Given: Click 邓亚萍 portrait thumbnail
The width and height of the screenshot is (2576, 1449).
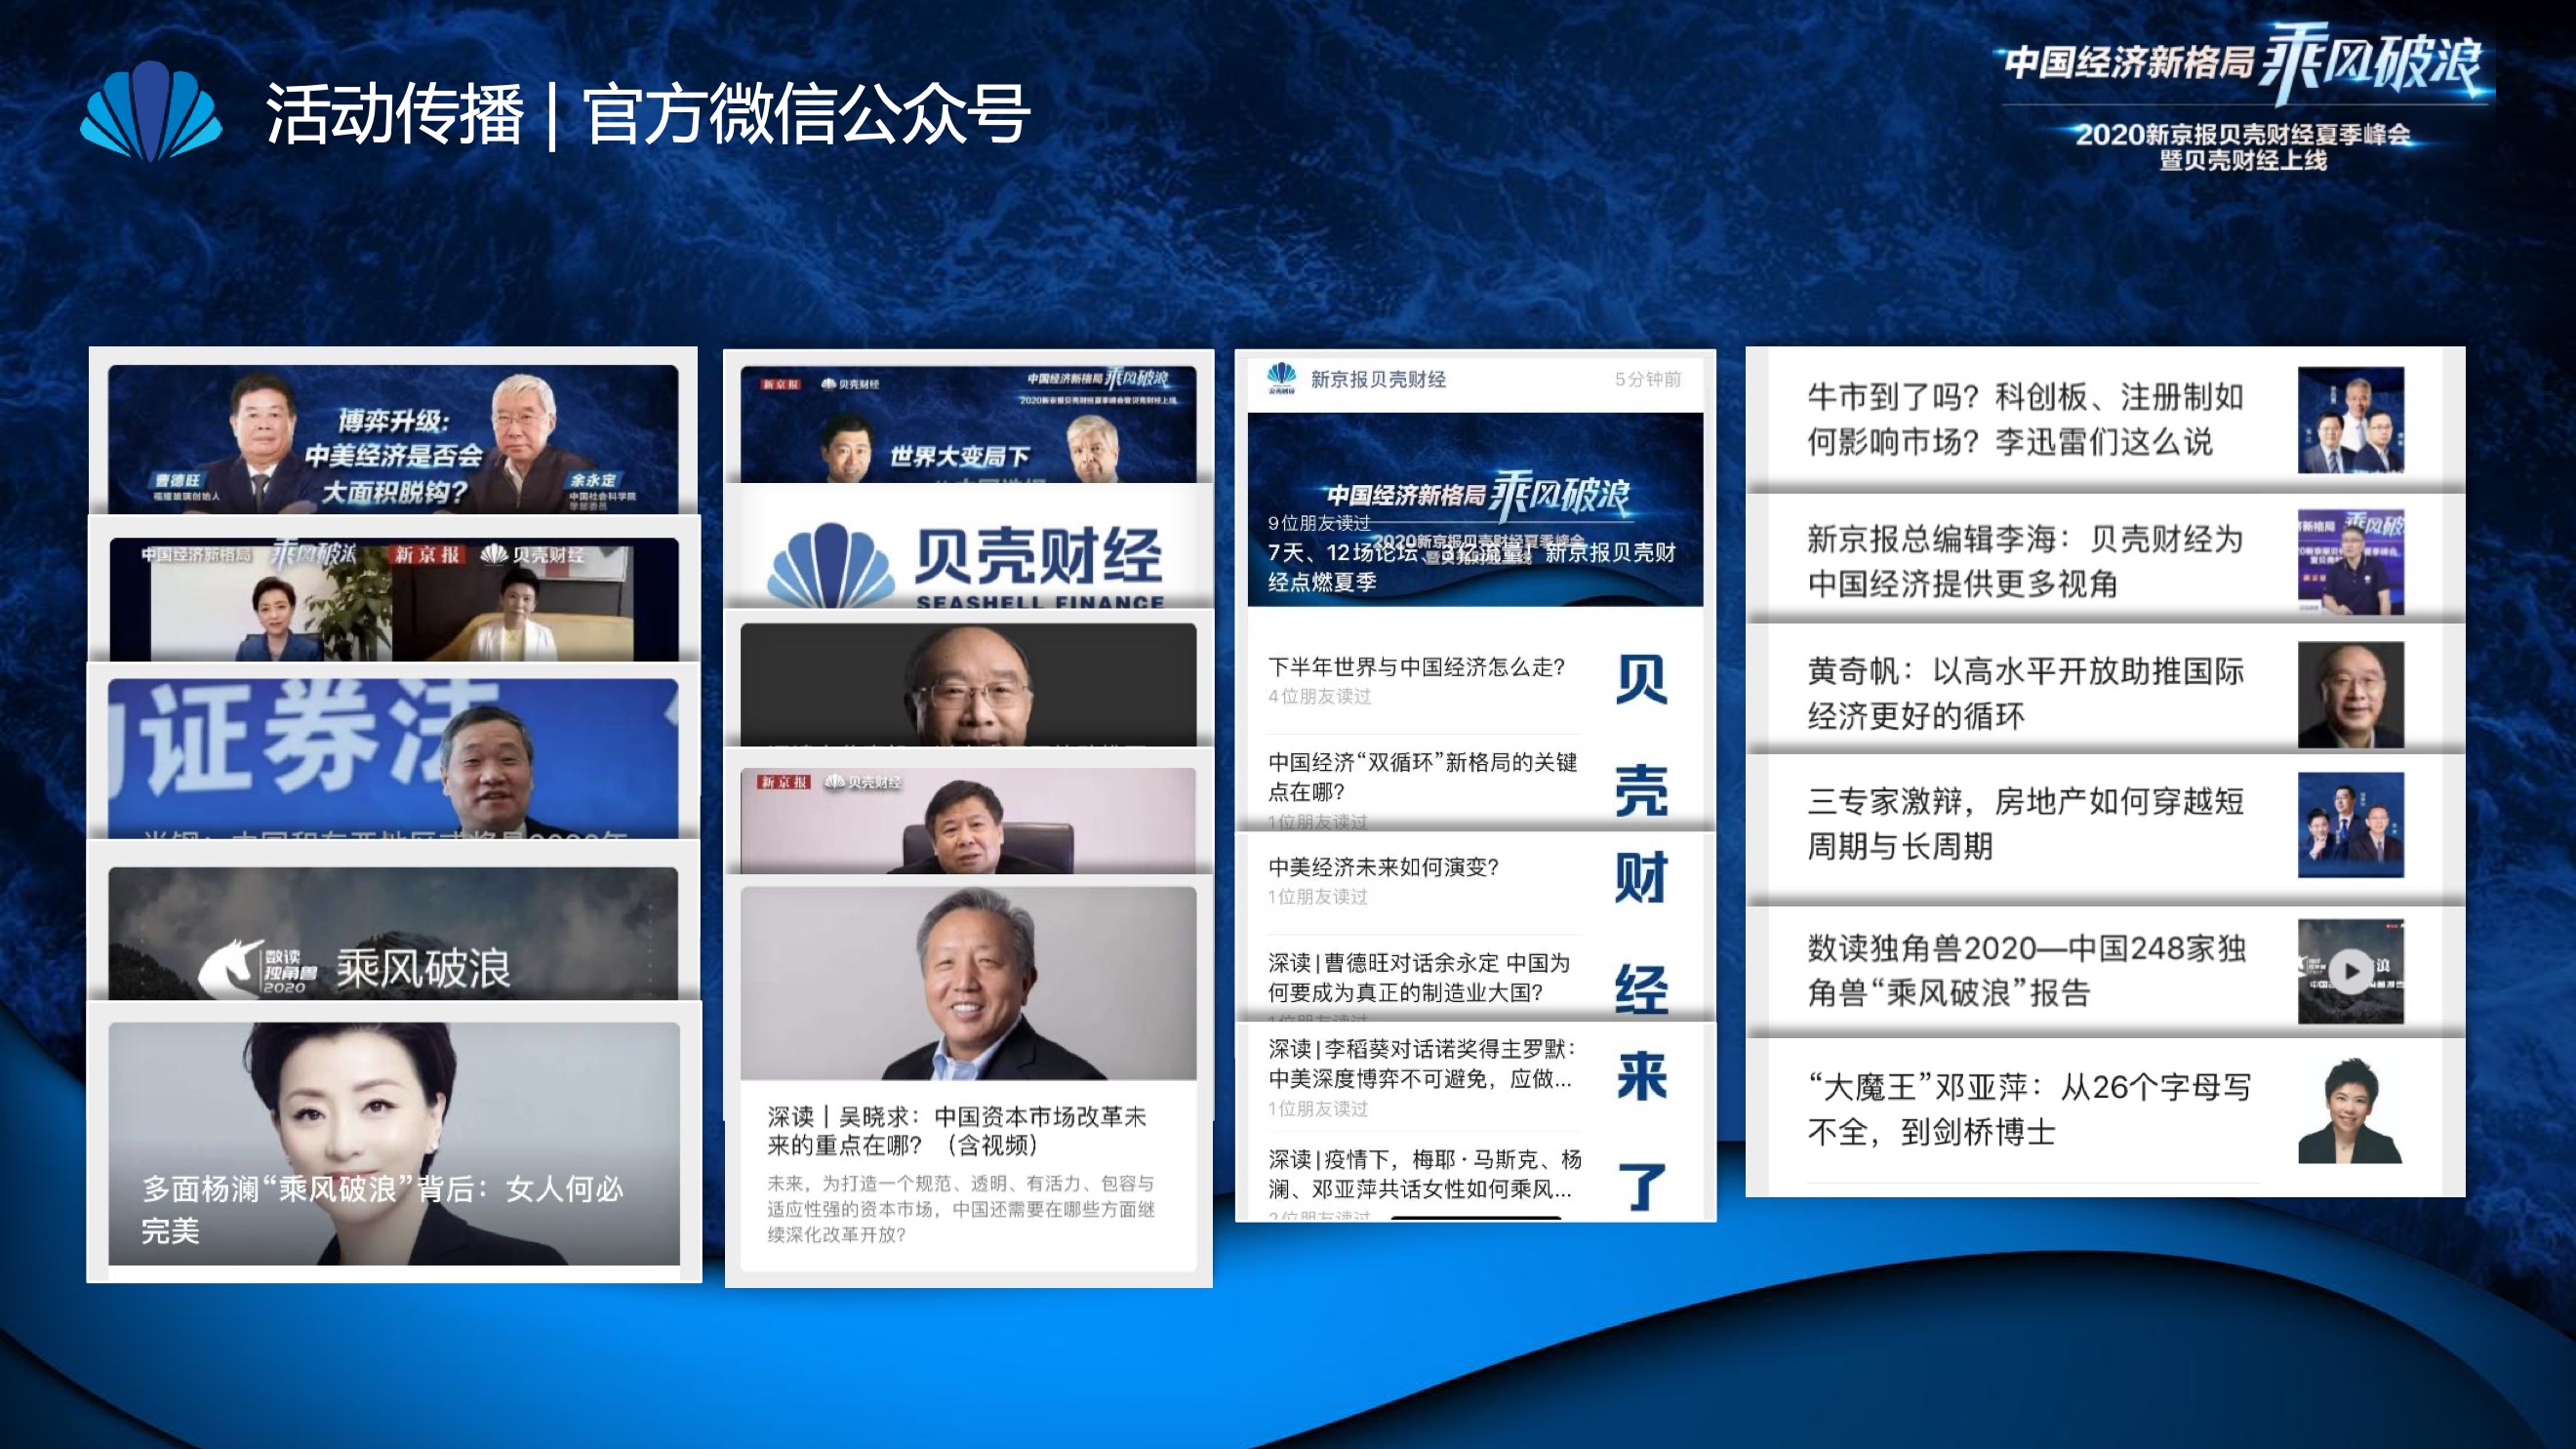Looking at the screenshot, I should [x=2350, y=1111].
